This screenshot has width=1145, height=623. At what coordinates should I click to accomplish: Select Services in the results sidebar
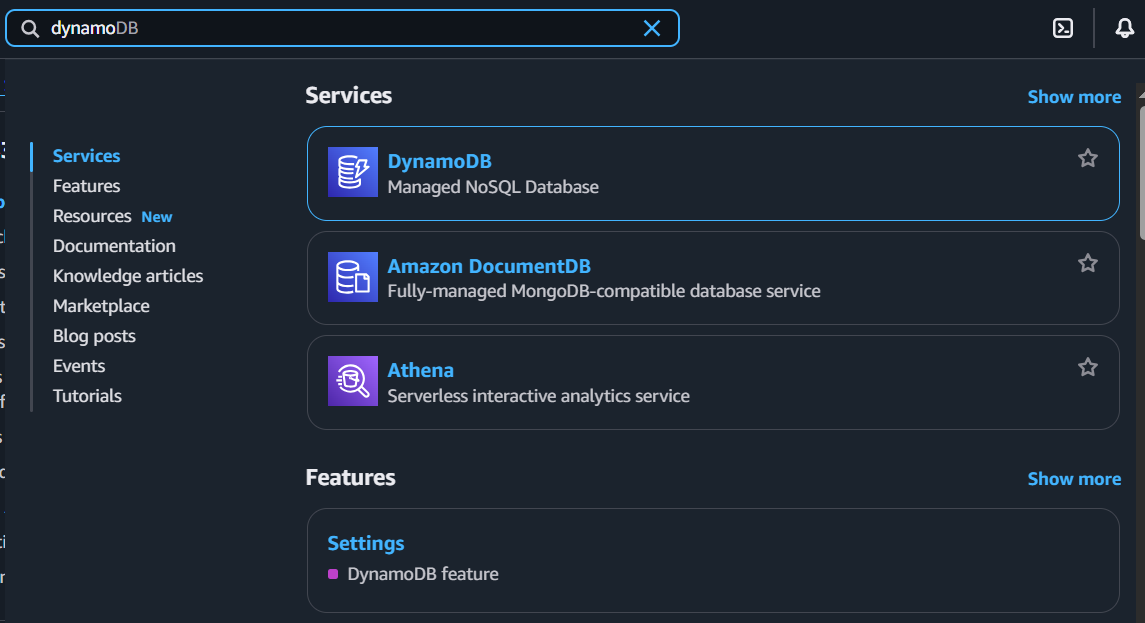click(x=86, y=156)
